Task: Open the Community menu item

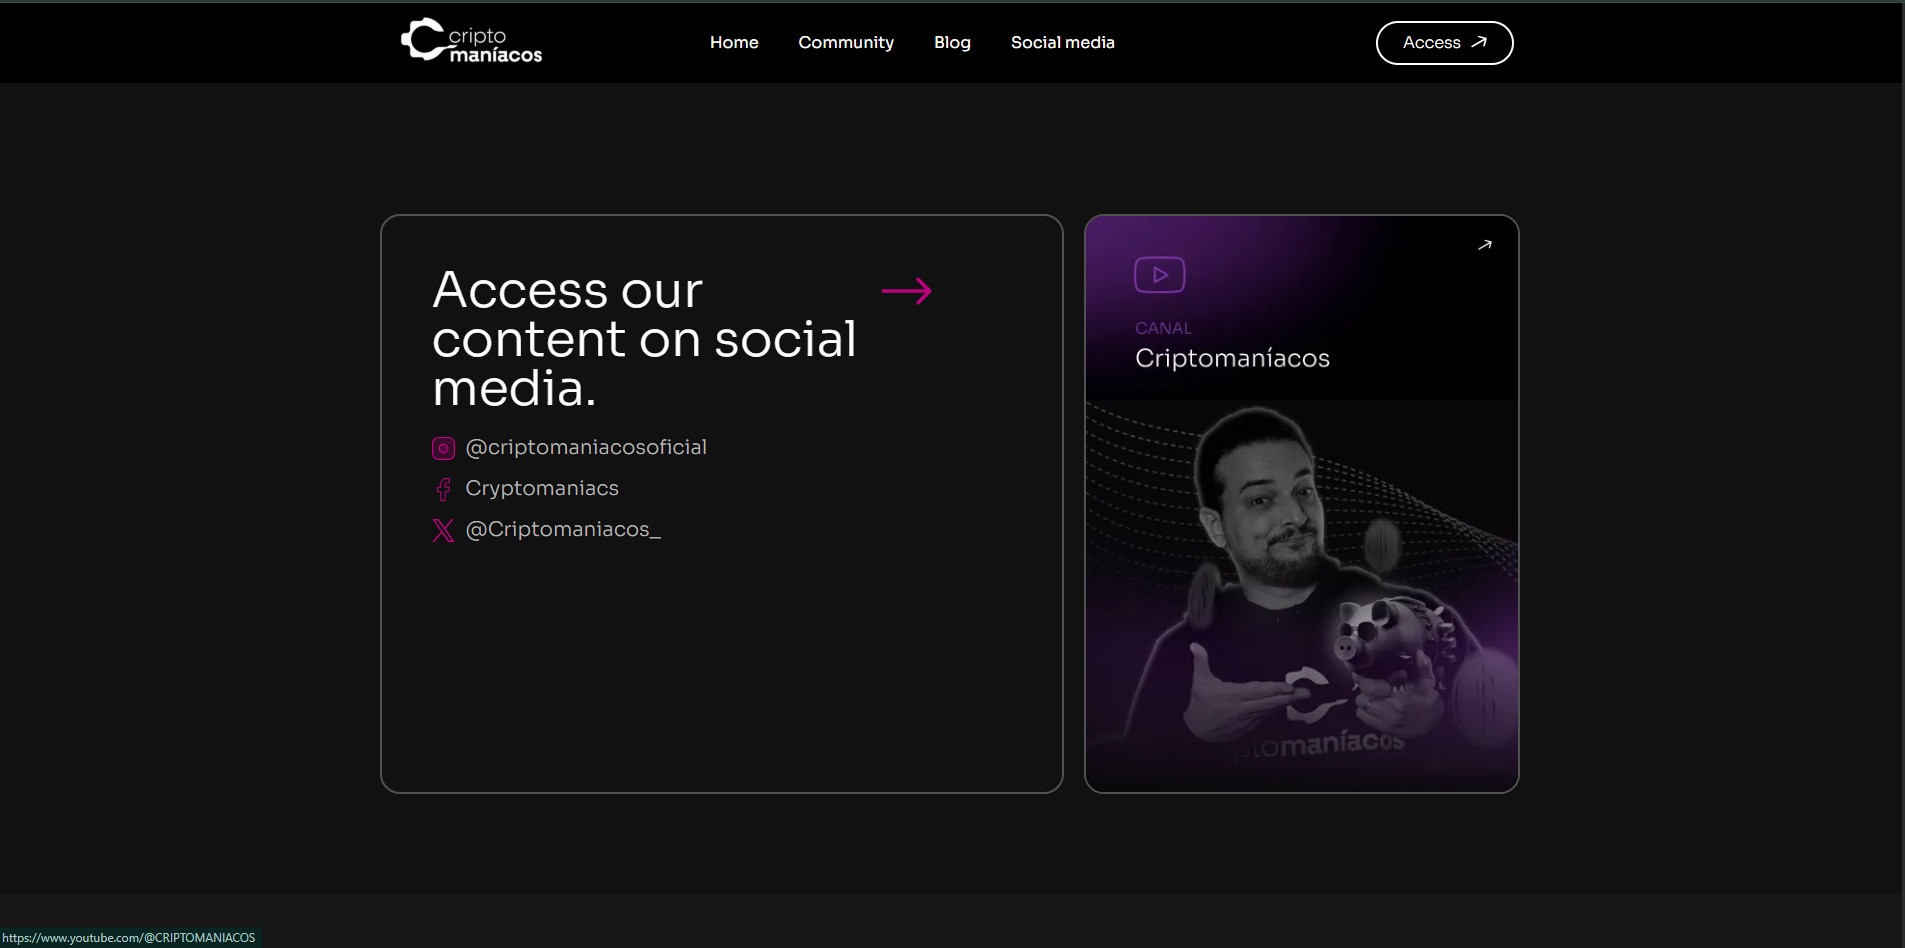Action: [846, 42]
